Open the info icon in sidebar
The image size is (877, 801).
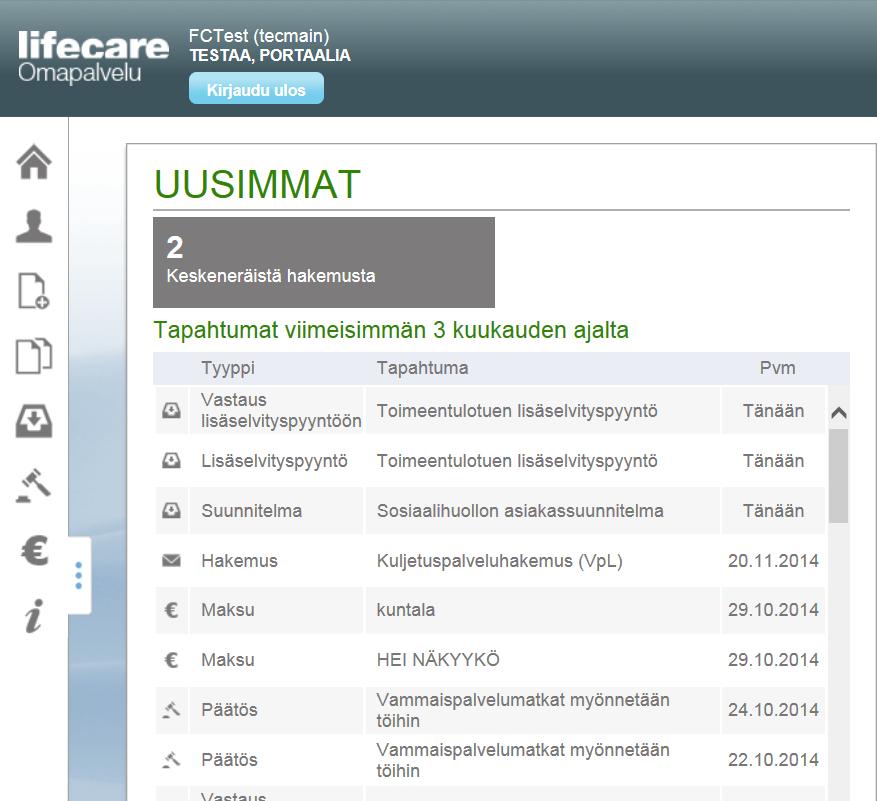click(34, 616)
